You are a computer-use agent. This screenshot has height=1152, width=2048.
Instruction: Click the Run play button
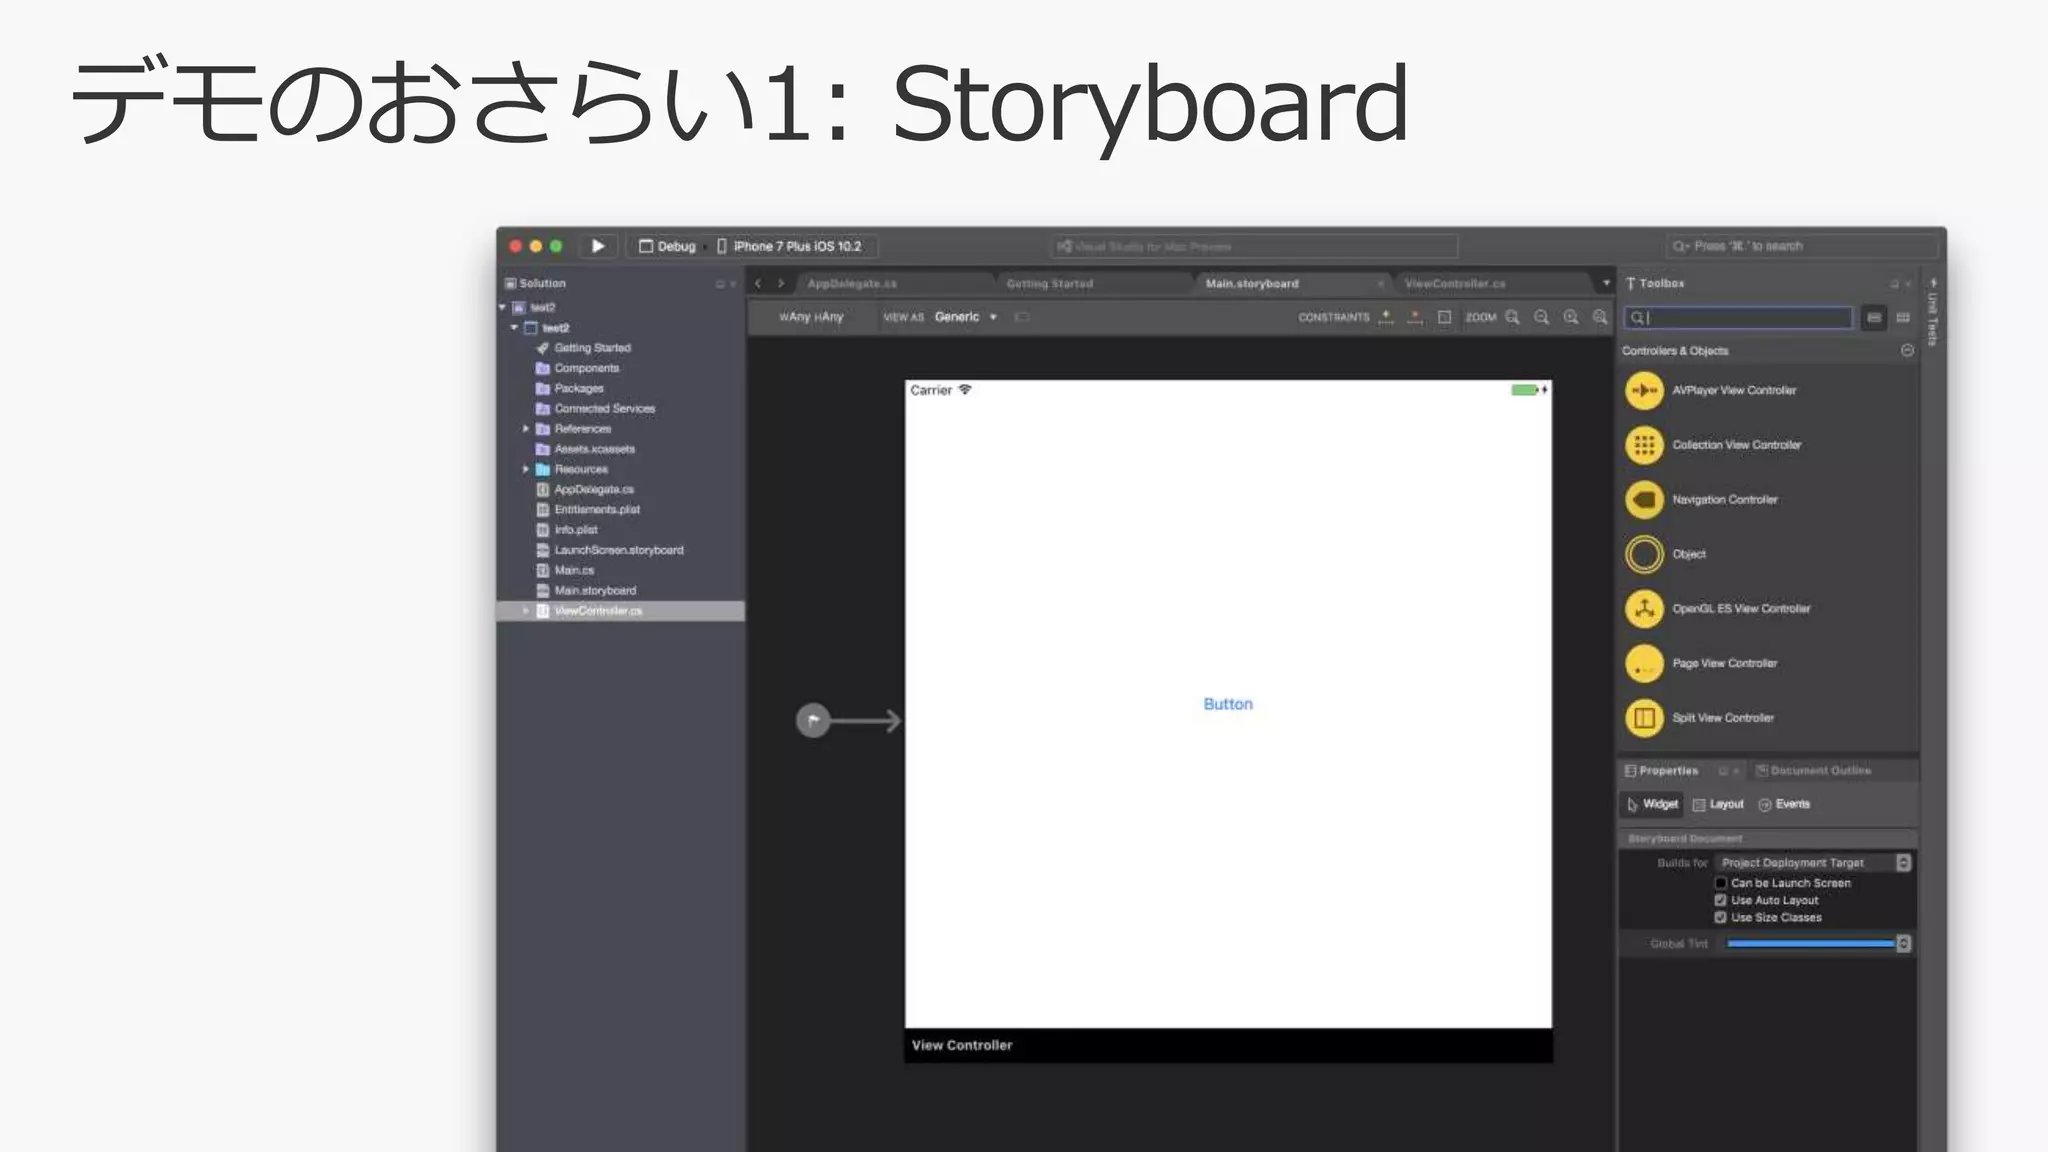pos(598,246)
